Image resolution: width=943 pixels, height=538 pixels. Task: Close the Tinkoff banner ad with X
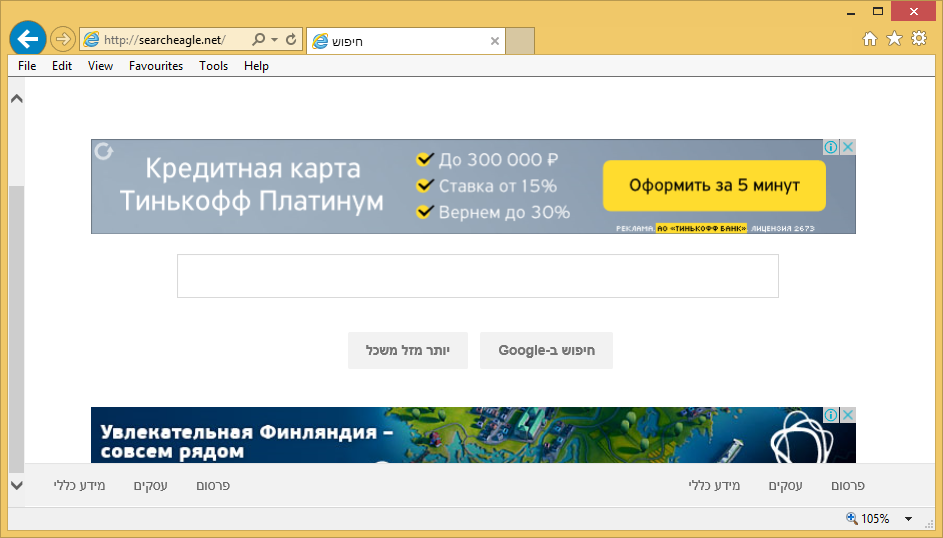pyautogui.click(x=847, y=148)
